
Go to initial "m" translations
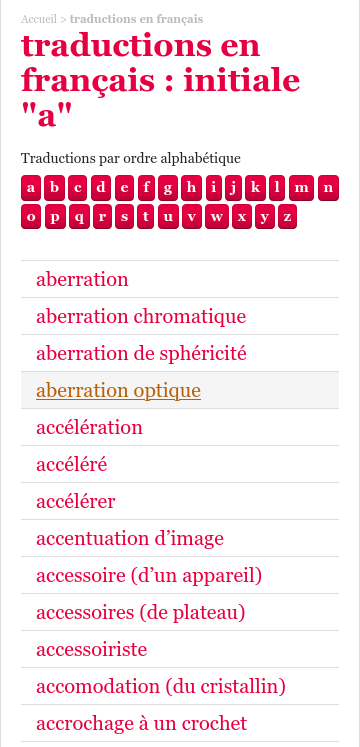tap(301, 188)
